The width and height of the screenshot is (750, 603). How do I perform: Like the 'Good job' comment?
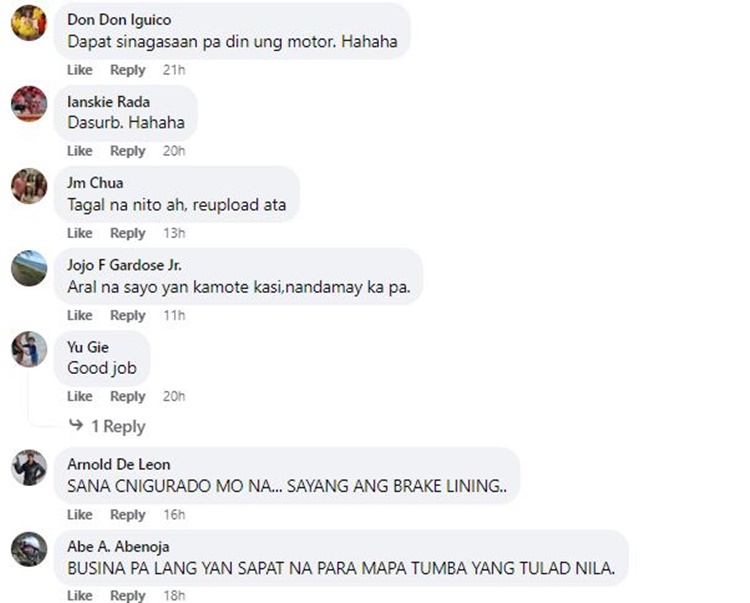coord(79,396)
